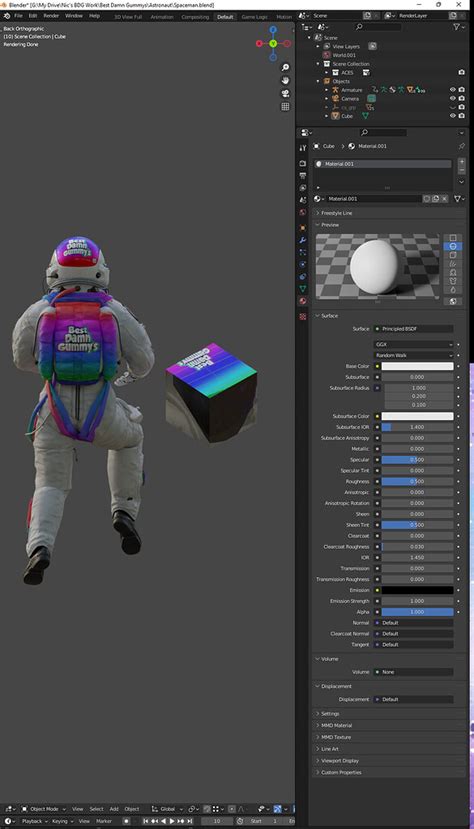474x829 pixels.
Task: Open the View Layer properties tab icon
Action: pyautogui.click(x=303, y=188)
